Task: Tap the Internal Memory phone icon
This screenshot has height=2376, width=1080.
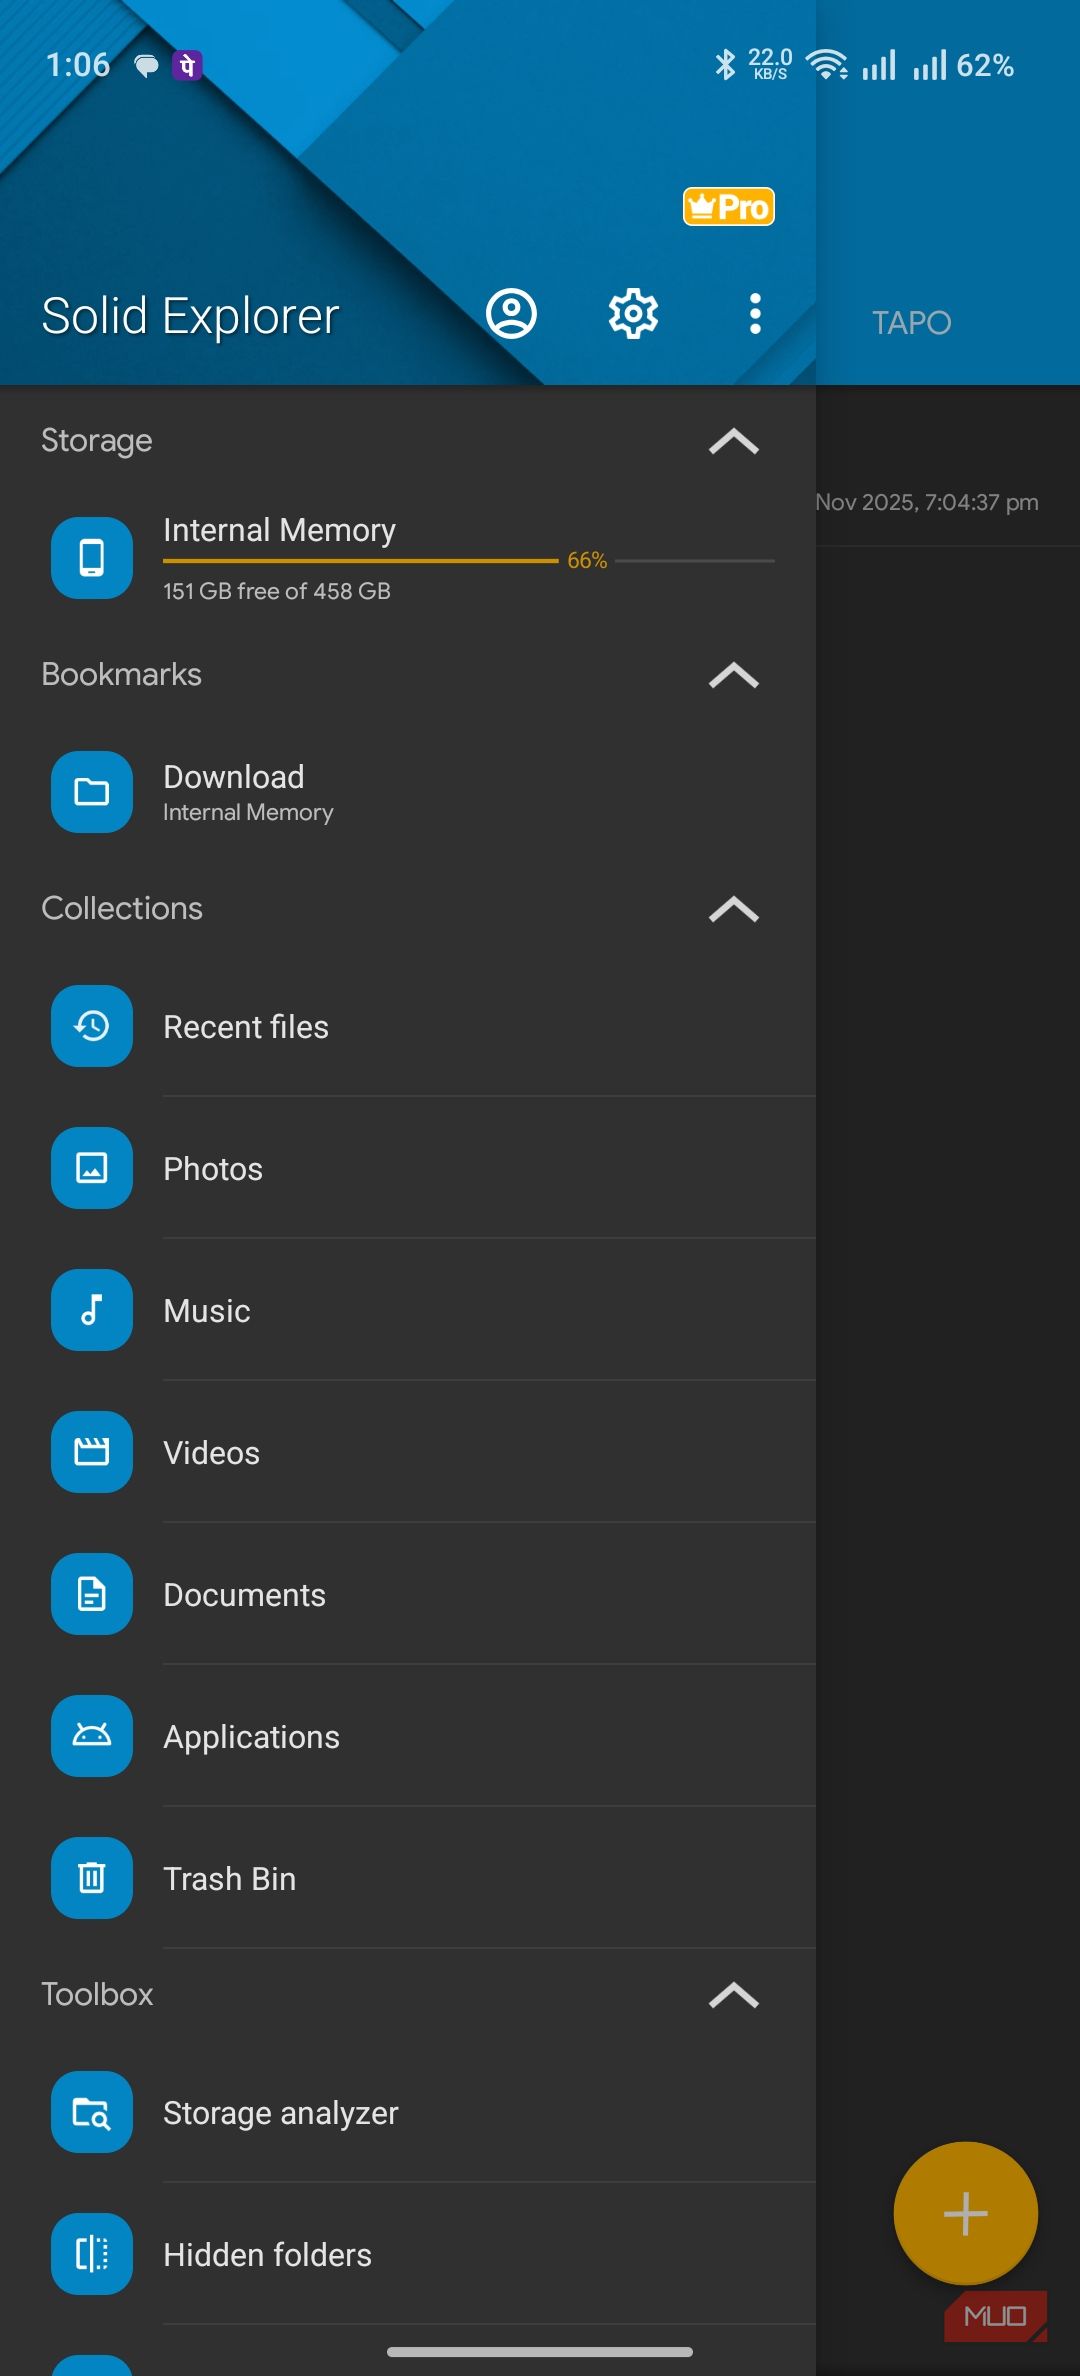Action: pos(92,558)
